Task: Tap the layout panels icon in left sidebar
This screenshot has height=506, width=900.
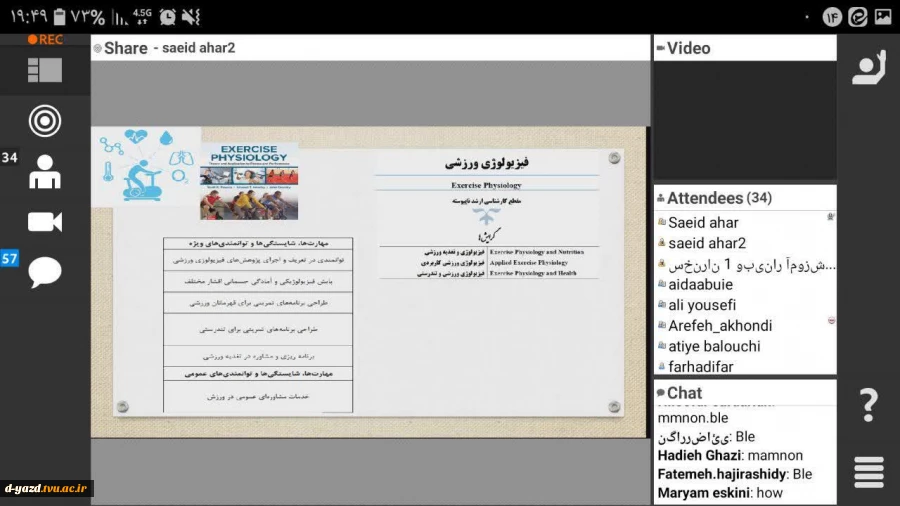Action: [44, 70]
